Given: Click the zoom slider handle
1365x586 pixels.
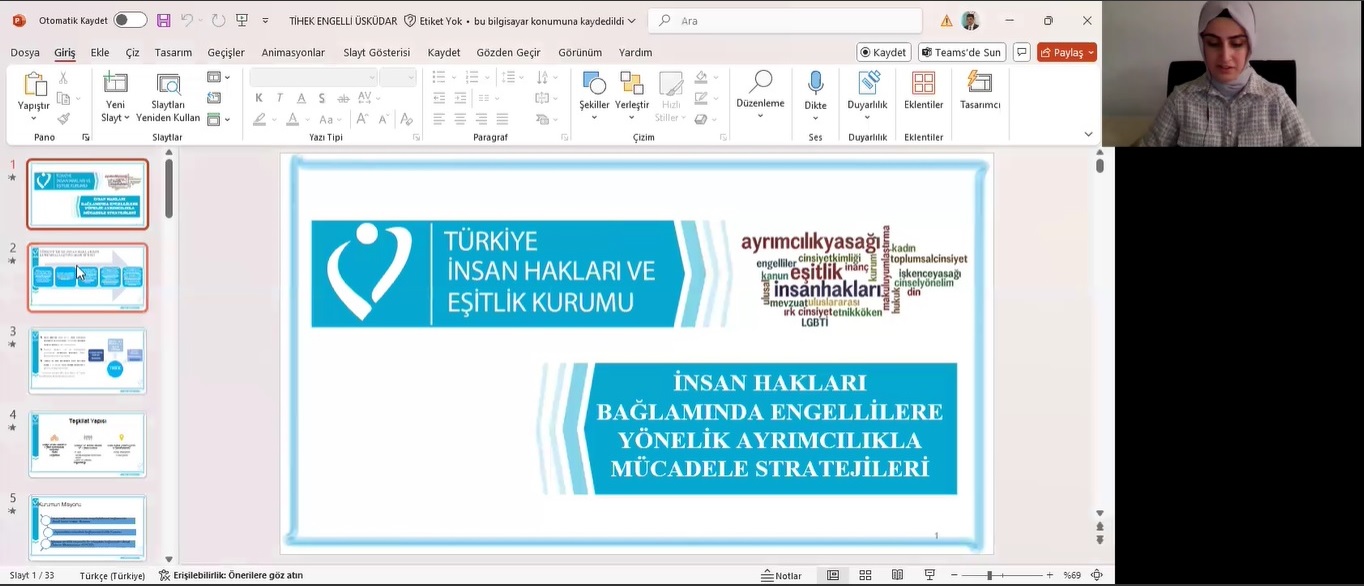Looking at the screenshot, I should click(x=990, y=576).
